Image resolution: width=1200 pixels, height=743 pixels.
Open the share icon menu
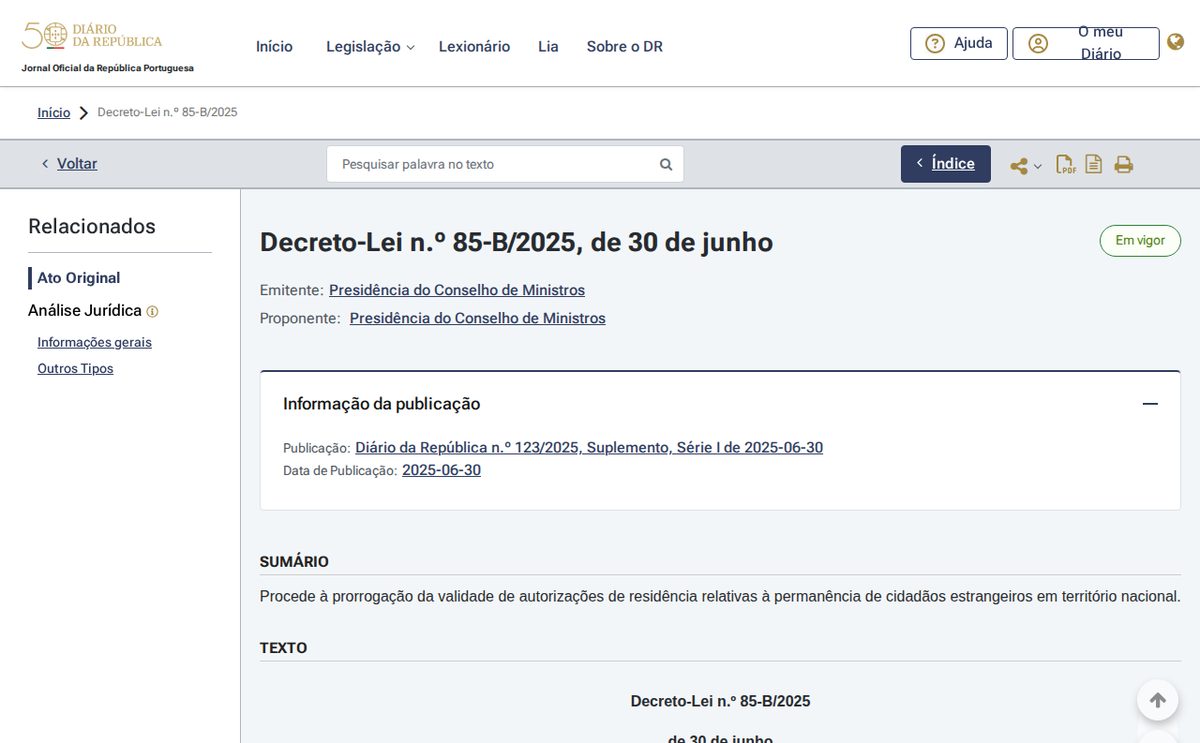(x=1019, y=166)
